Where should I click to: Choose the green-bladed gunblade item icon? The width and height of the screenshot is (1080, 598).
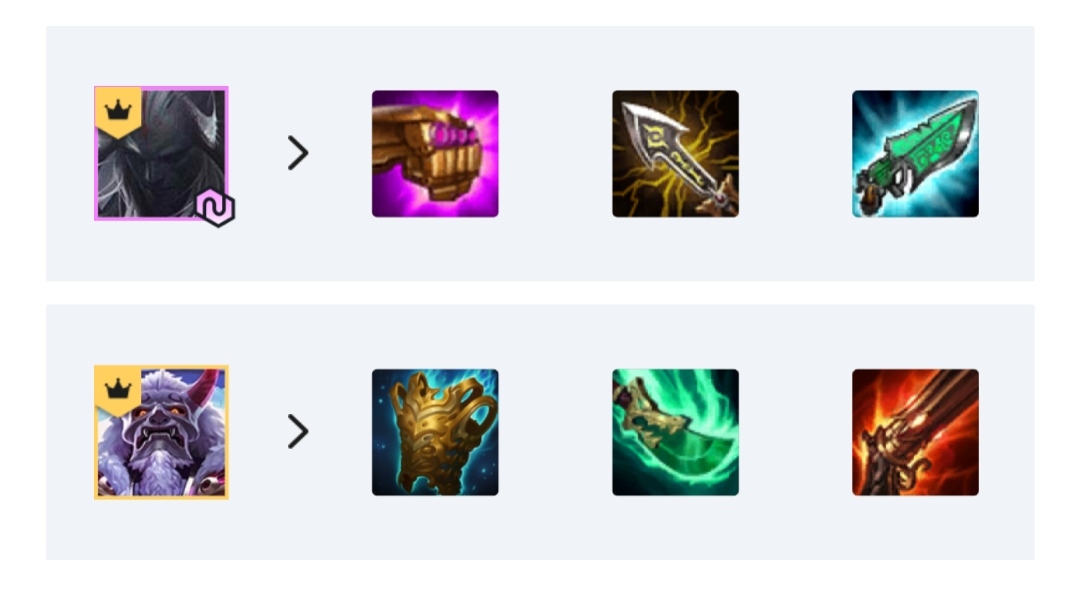click(x=915, y=154)
